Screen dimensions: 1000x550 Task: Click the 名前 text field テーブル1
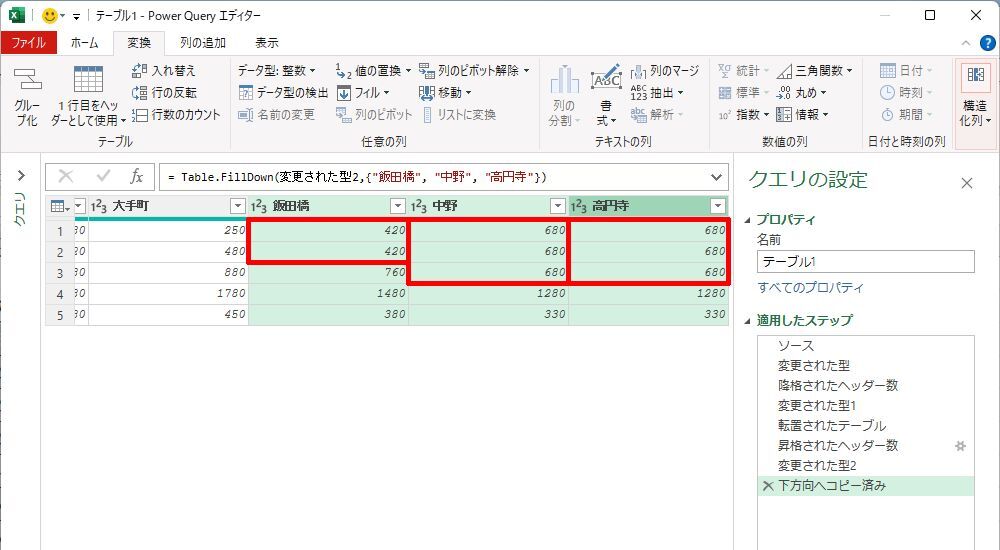(865, 262)
